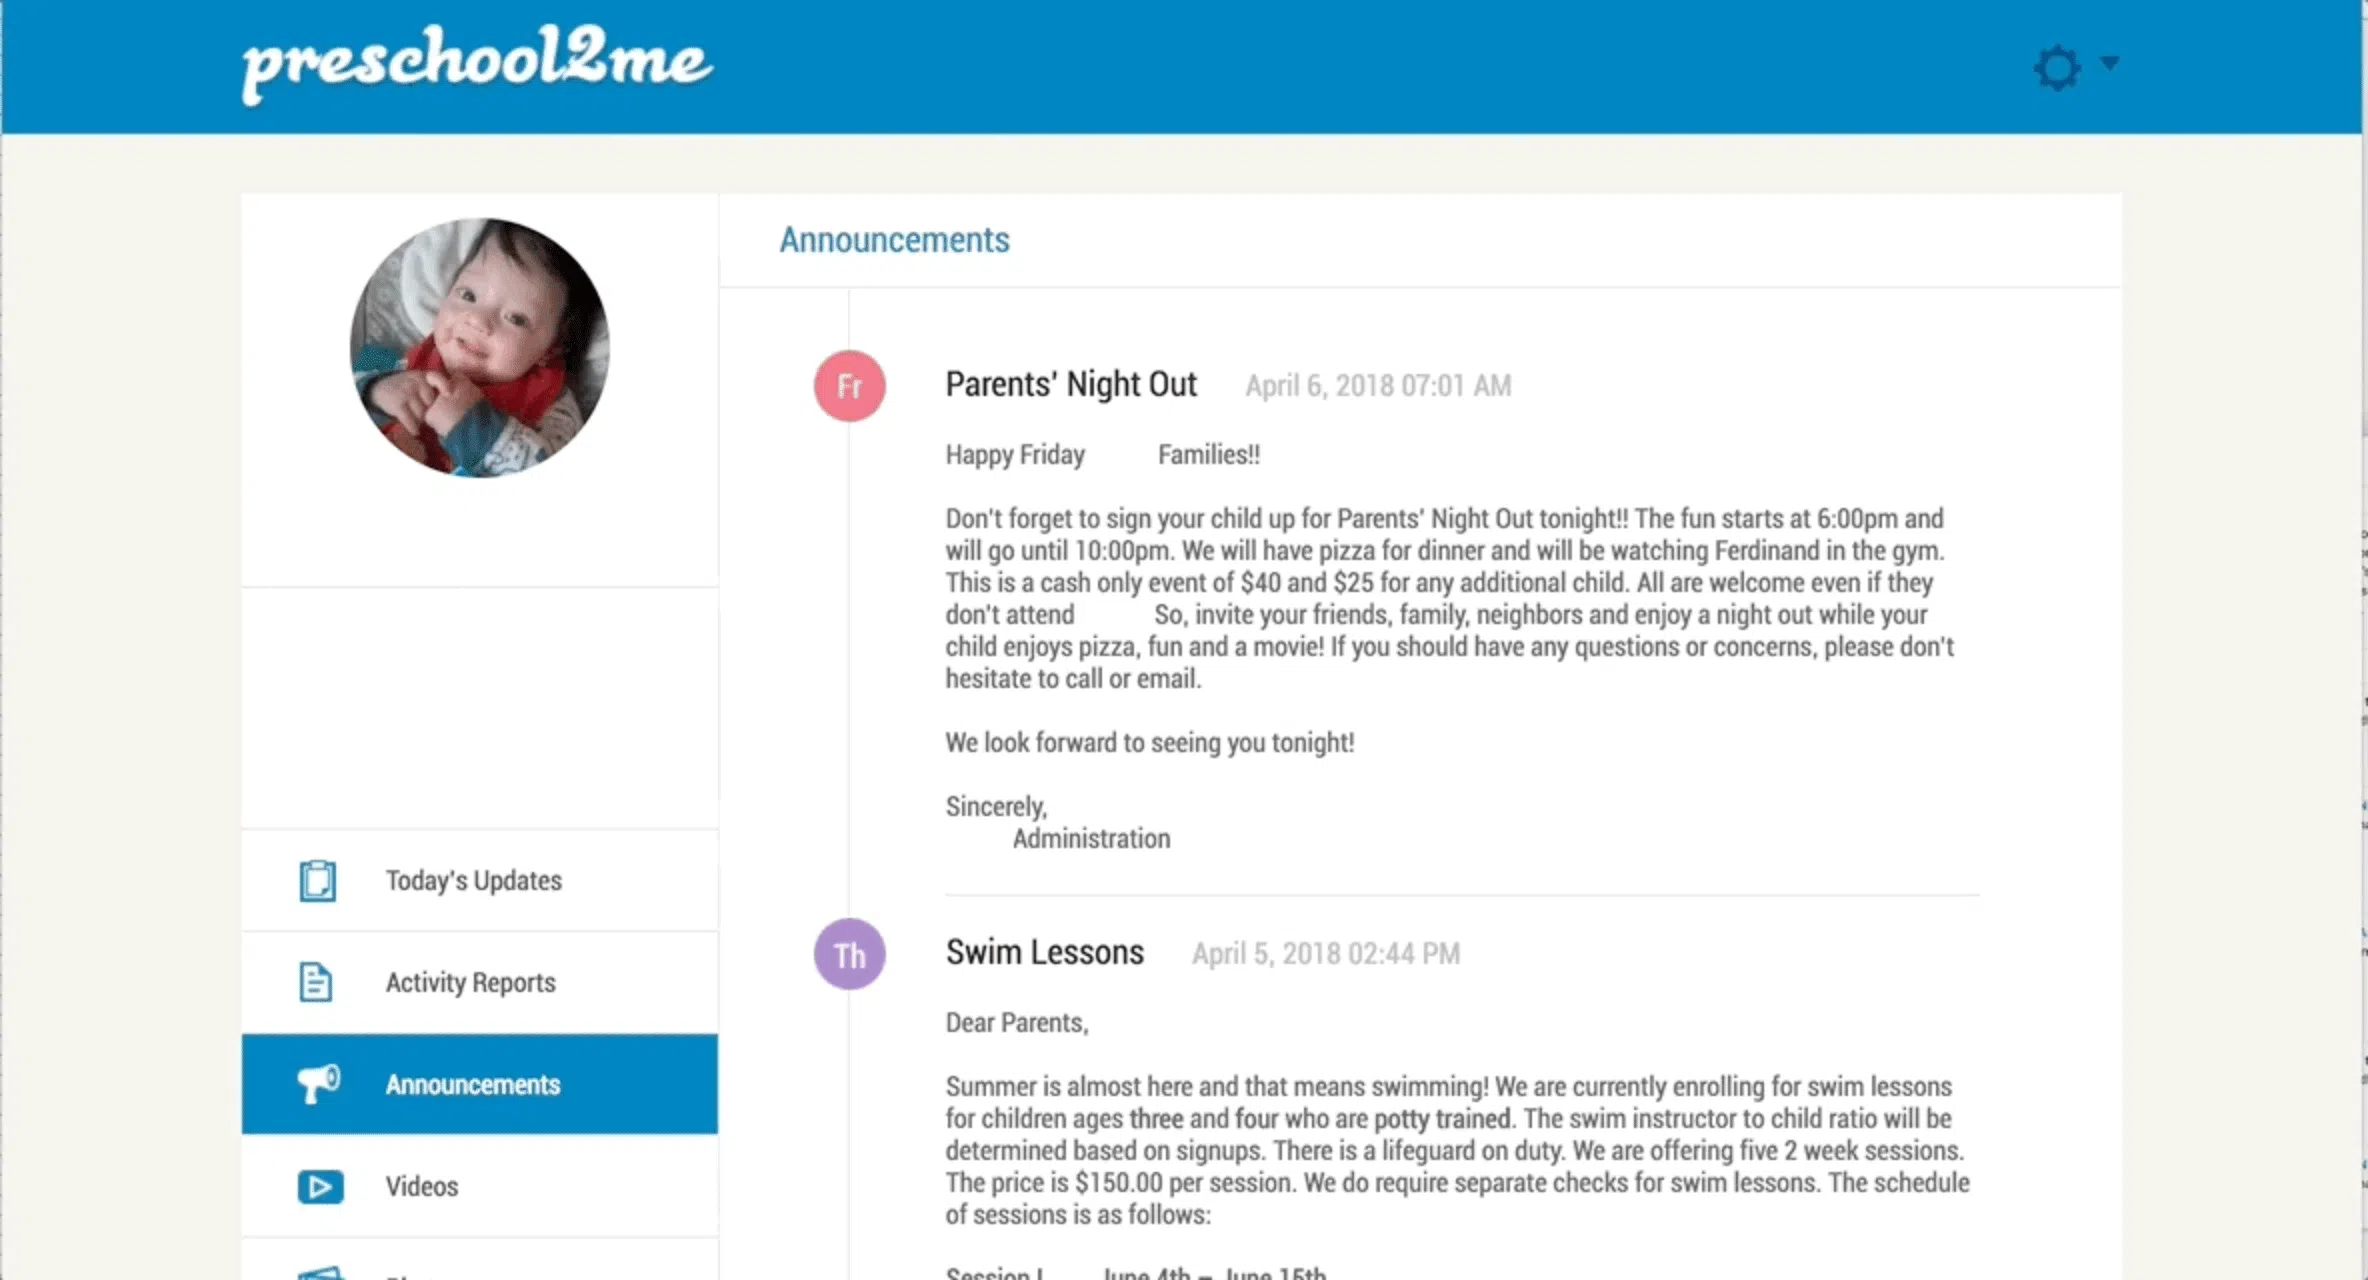Image resolution: width=2368 pixels, height=1280 pixels.
Task: Click the Videos play icon
Action: pyautogui.click(x=320, y=1187)
